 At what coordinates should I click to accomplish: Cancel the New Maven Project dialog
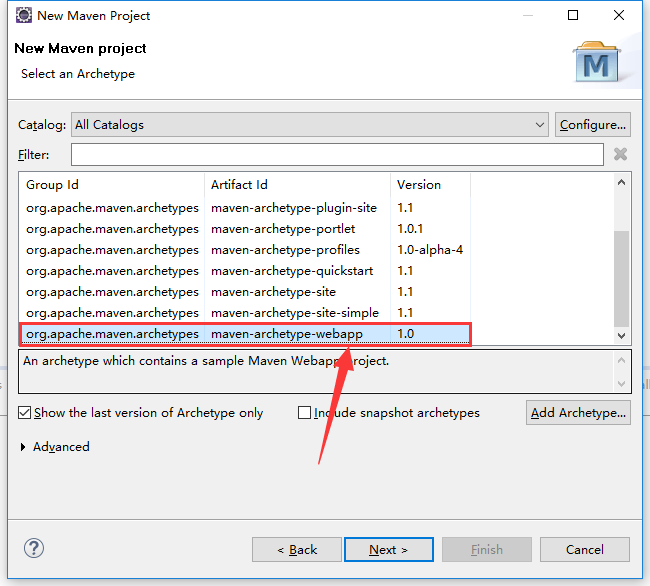pyautogui.click(x=585, y=550)
